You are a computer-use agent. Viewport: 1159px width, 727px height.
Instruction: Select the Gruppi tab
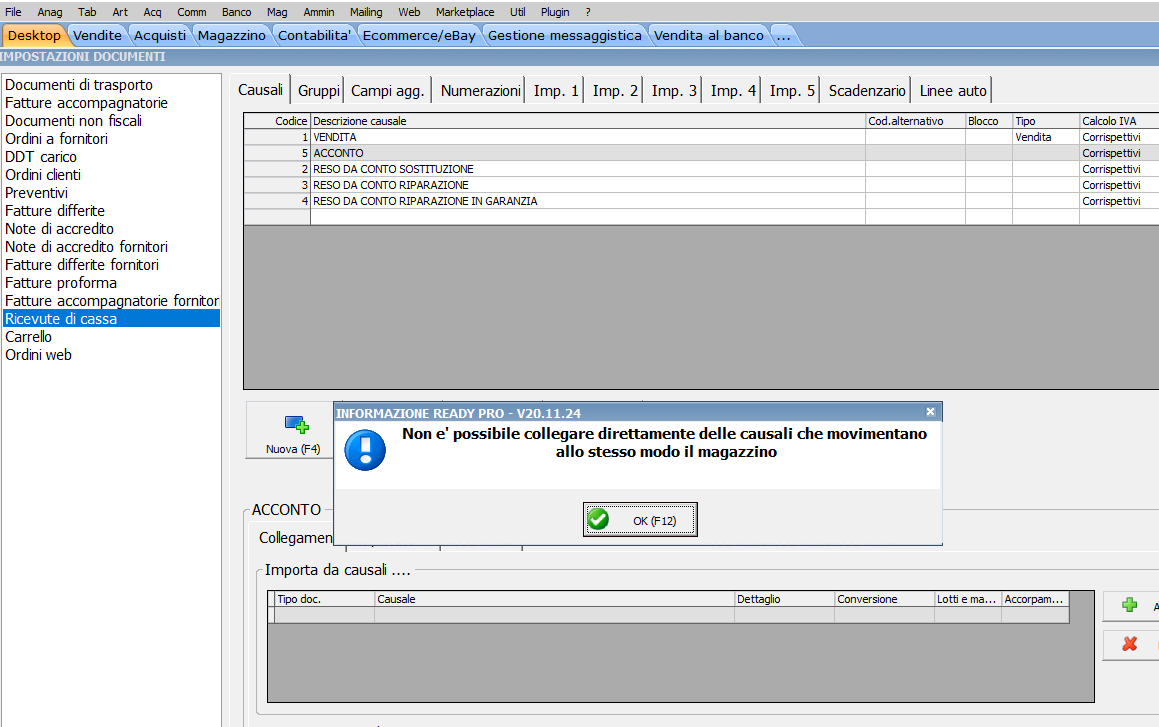coord(319,90)
